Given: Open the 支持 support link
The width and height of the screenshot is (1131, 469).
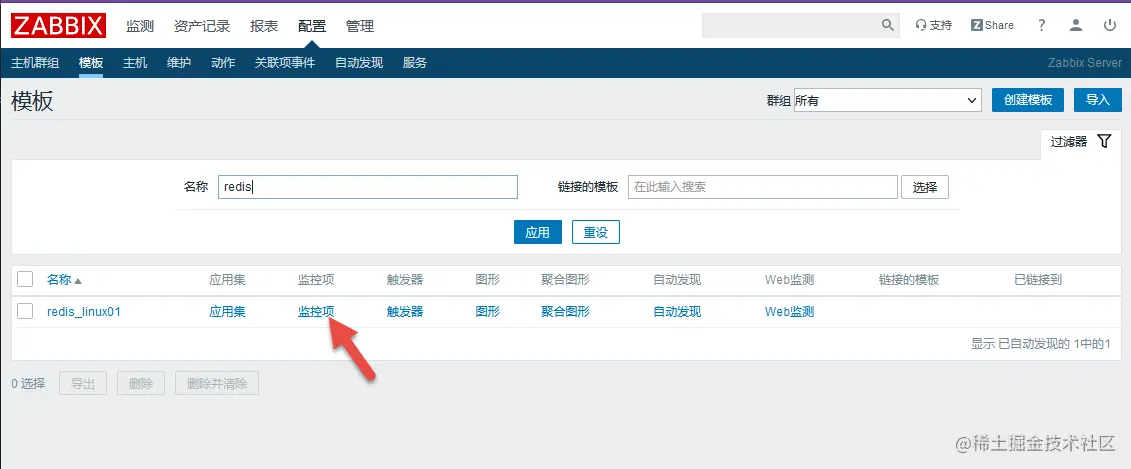Looking at the screenshot, I should click(x=933, y=25).
